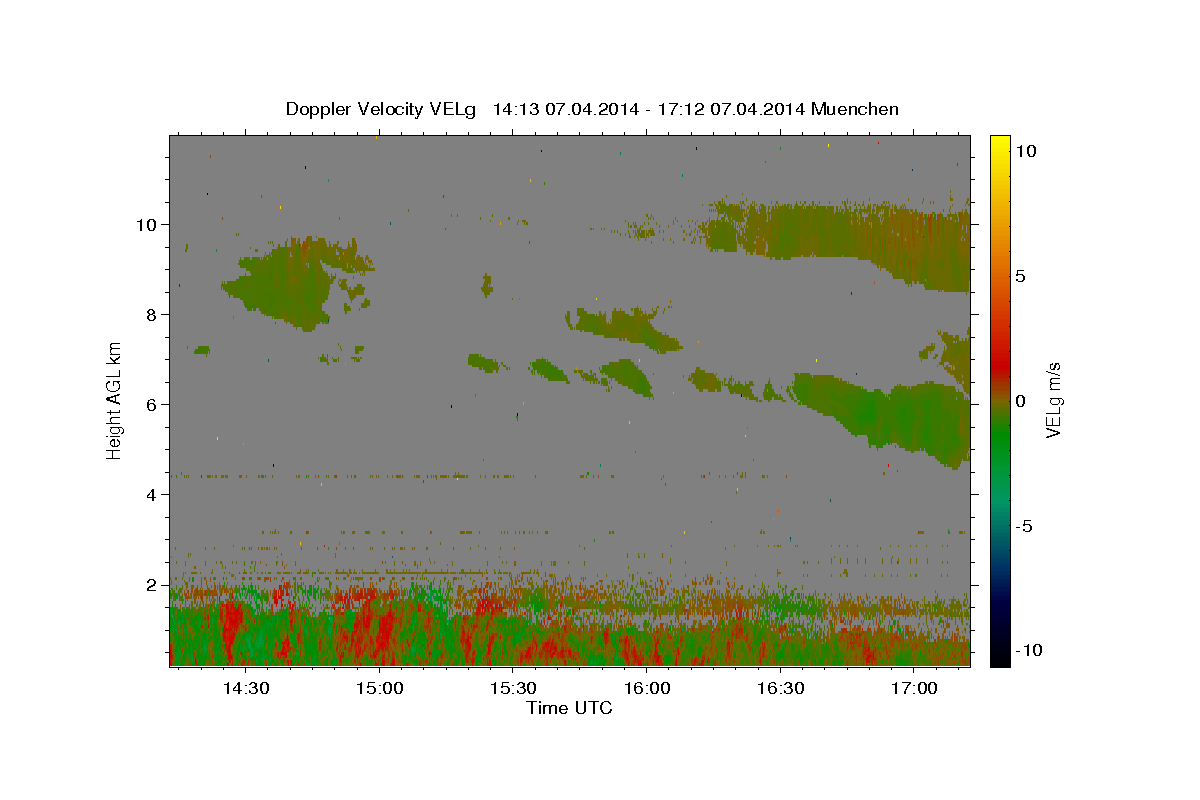This screenshot has height=800, width=1200.
Task: Click the height axis label 6
Action: click(x=153, y=405)
